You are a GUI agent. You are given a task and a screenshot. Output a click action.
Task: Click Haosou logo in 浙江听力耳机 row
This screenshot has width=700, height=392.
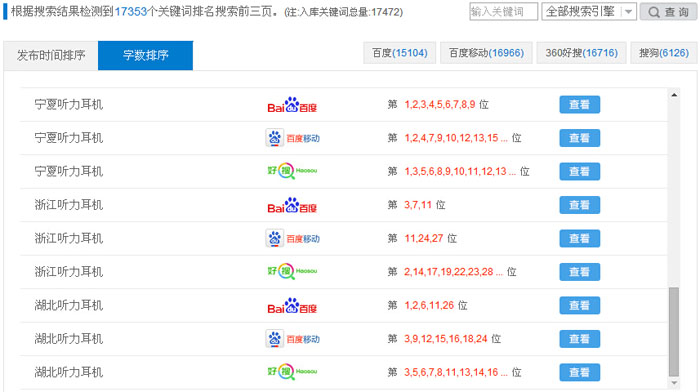pos(292,271)
